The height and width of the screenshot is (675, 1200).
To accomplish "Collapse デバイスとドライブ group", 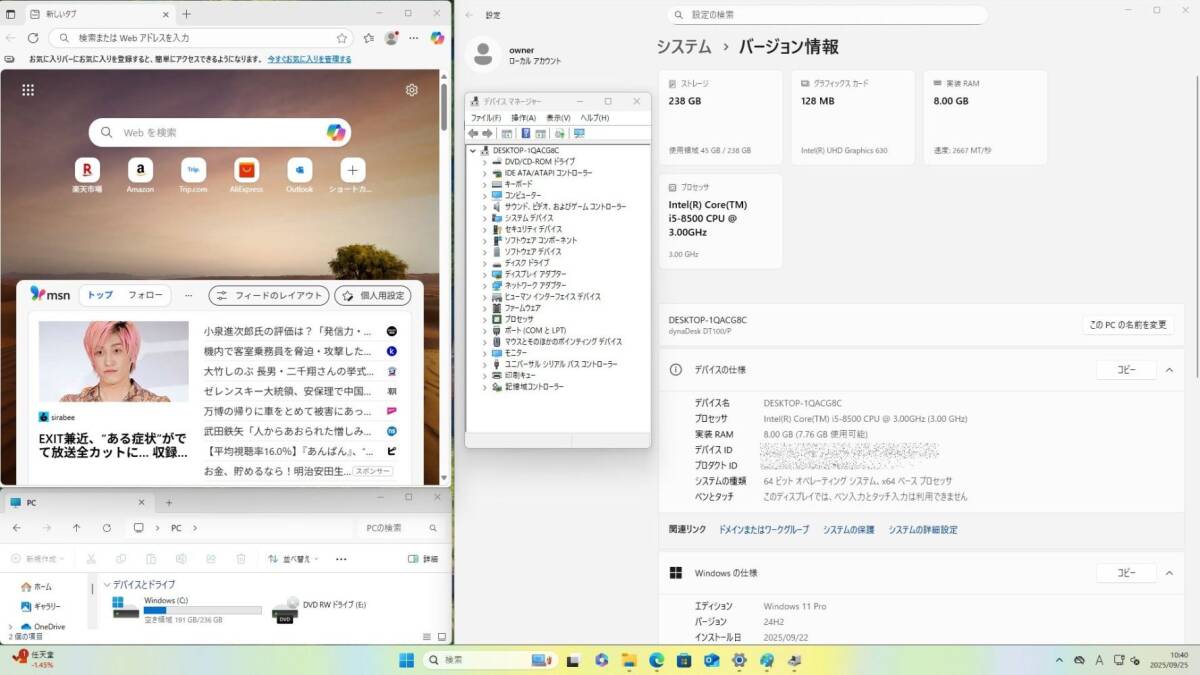I will coord(107,584).
